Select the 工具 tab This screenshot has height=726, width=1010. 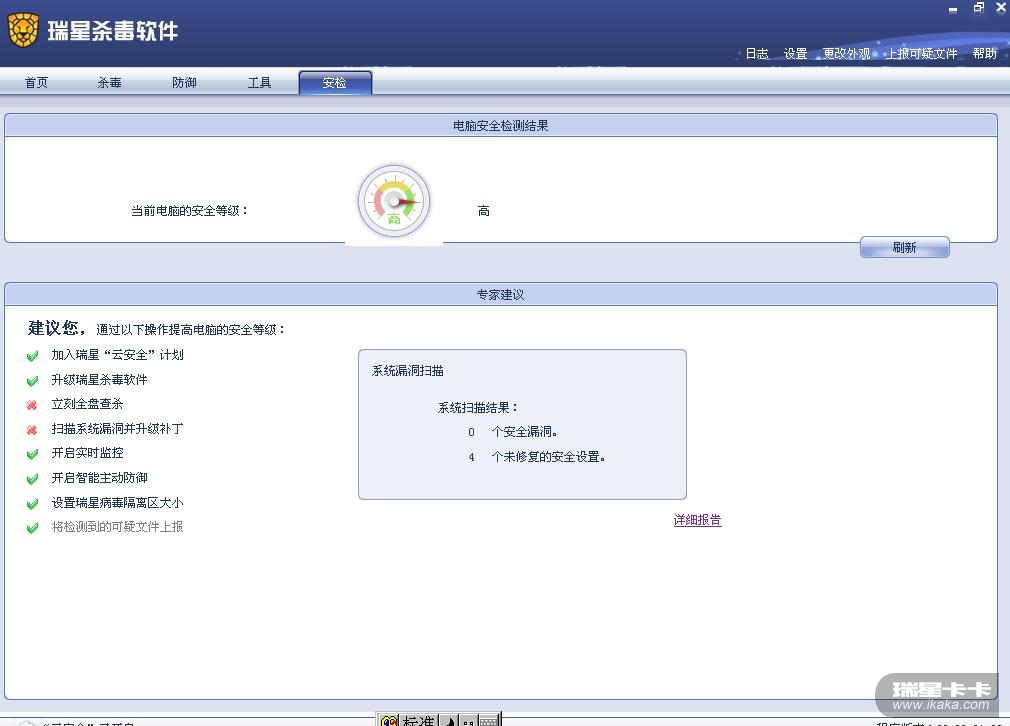click(260, 82)
